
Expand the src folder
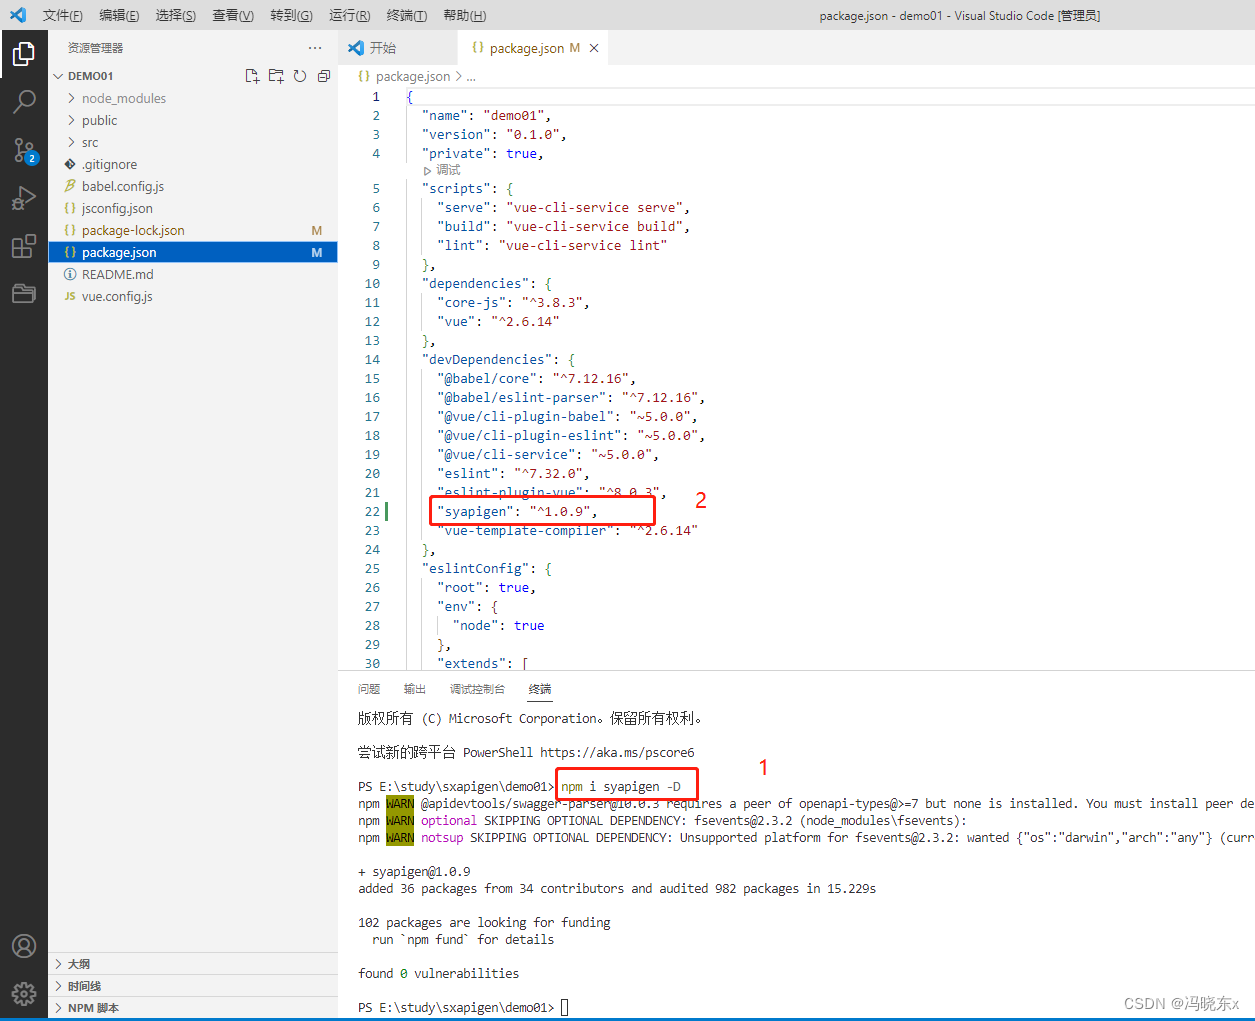point(193,142)
